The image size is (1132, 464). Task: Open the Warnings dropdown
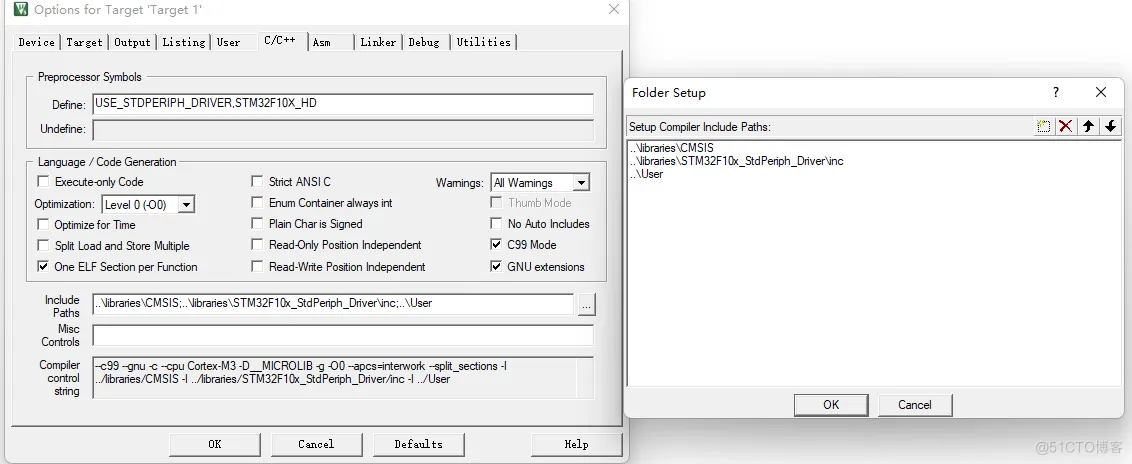point(581,183)
